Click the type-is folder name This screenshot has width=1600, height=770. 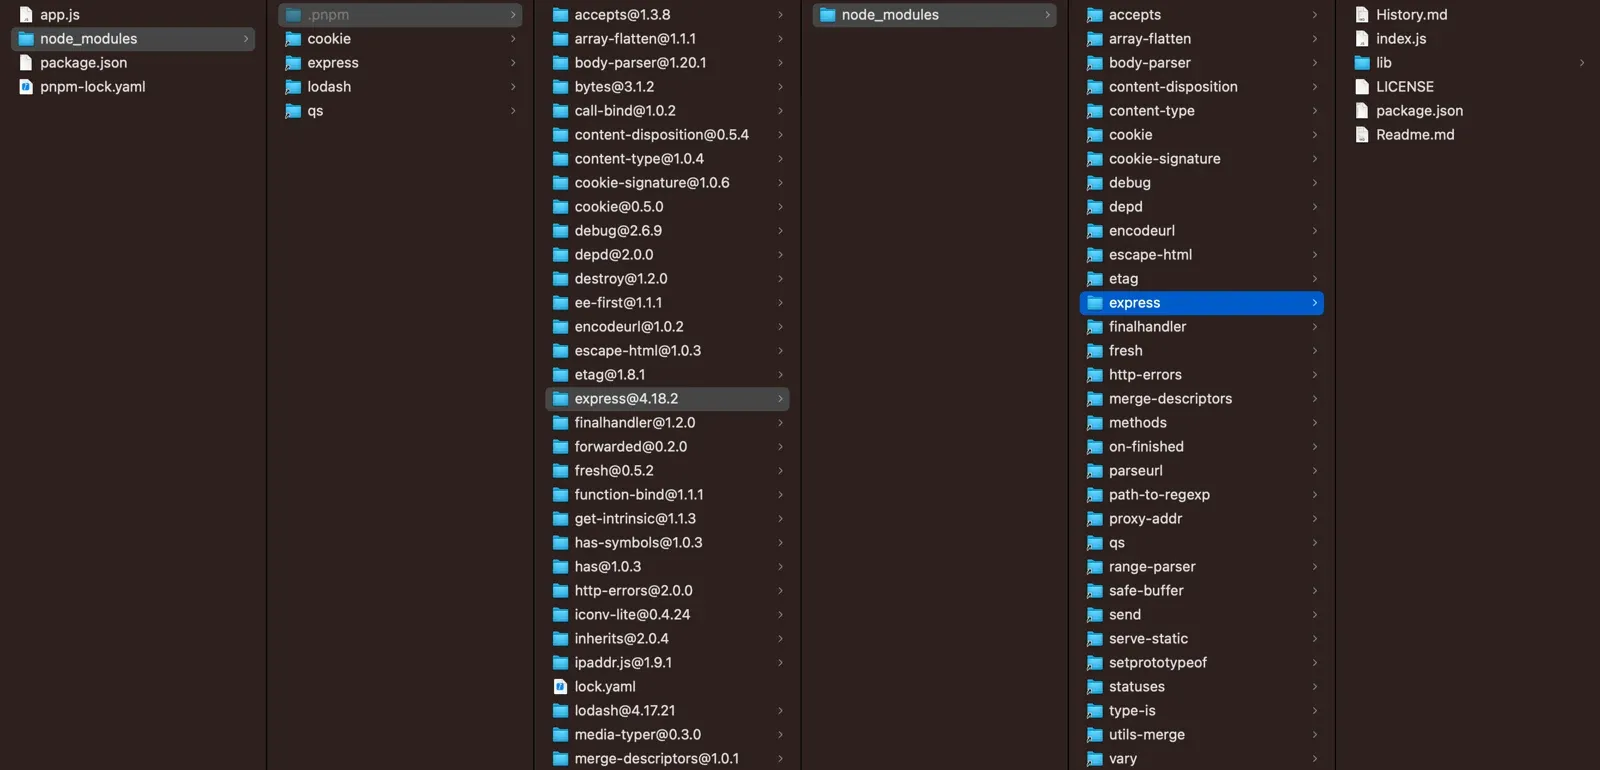point(1132,711)
